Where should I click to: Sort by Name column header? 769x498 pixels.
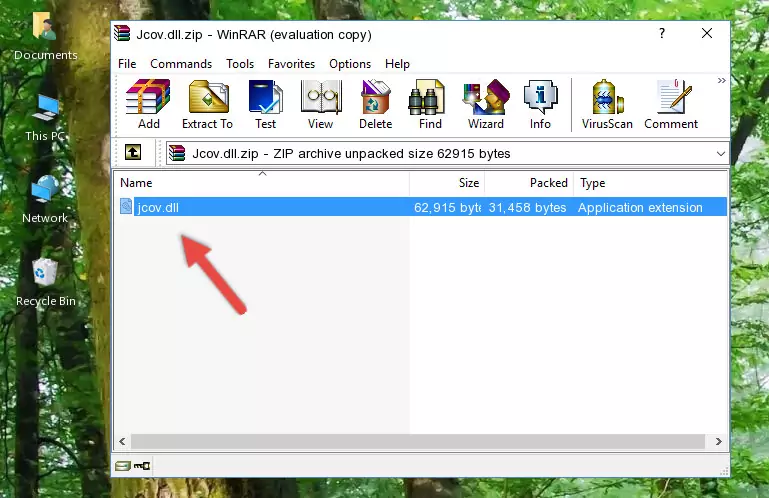[262, 183]
